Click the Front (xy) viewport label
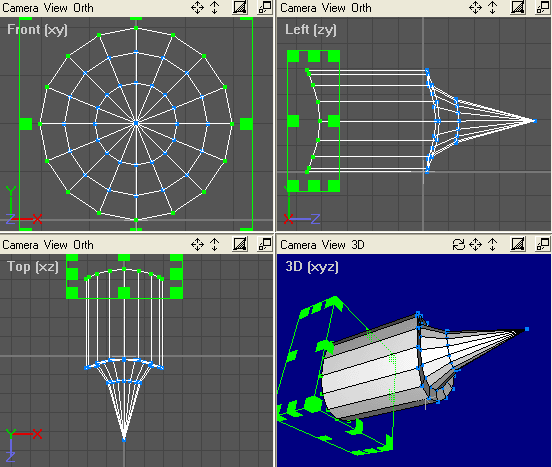The width and height of the screenshot is (552, 467). (x=37, y=30)
